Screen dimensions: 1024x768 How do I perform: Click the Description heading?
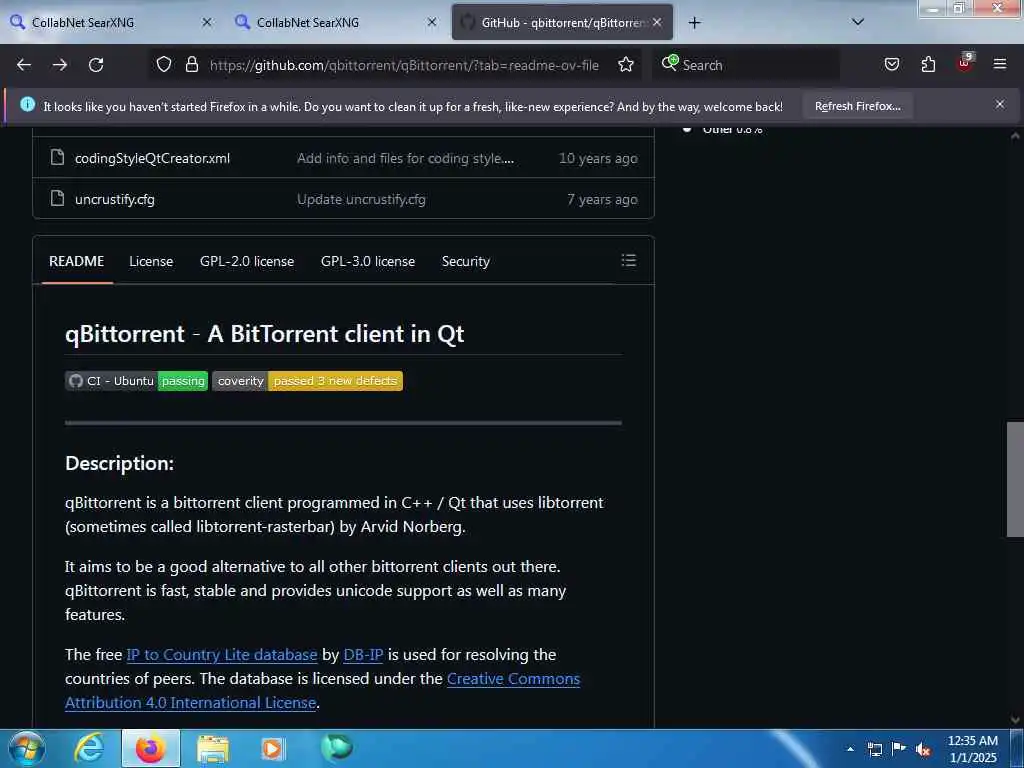120,463
